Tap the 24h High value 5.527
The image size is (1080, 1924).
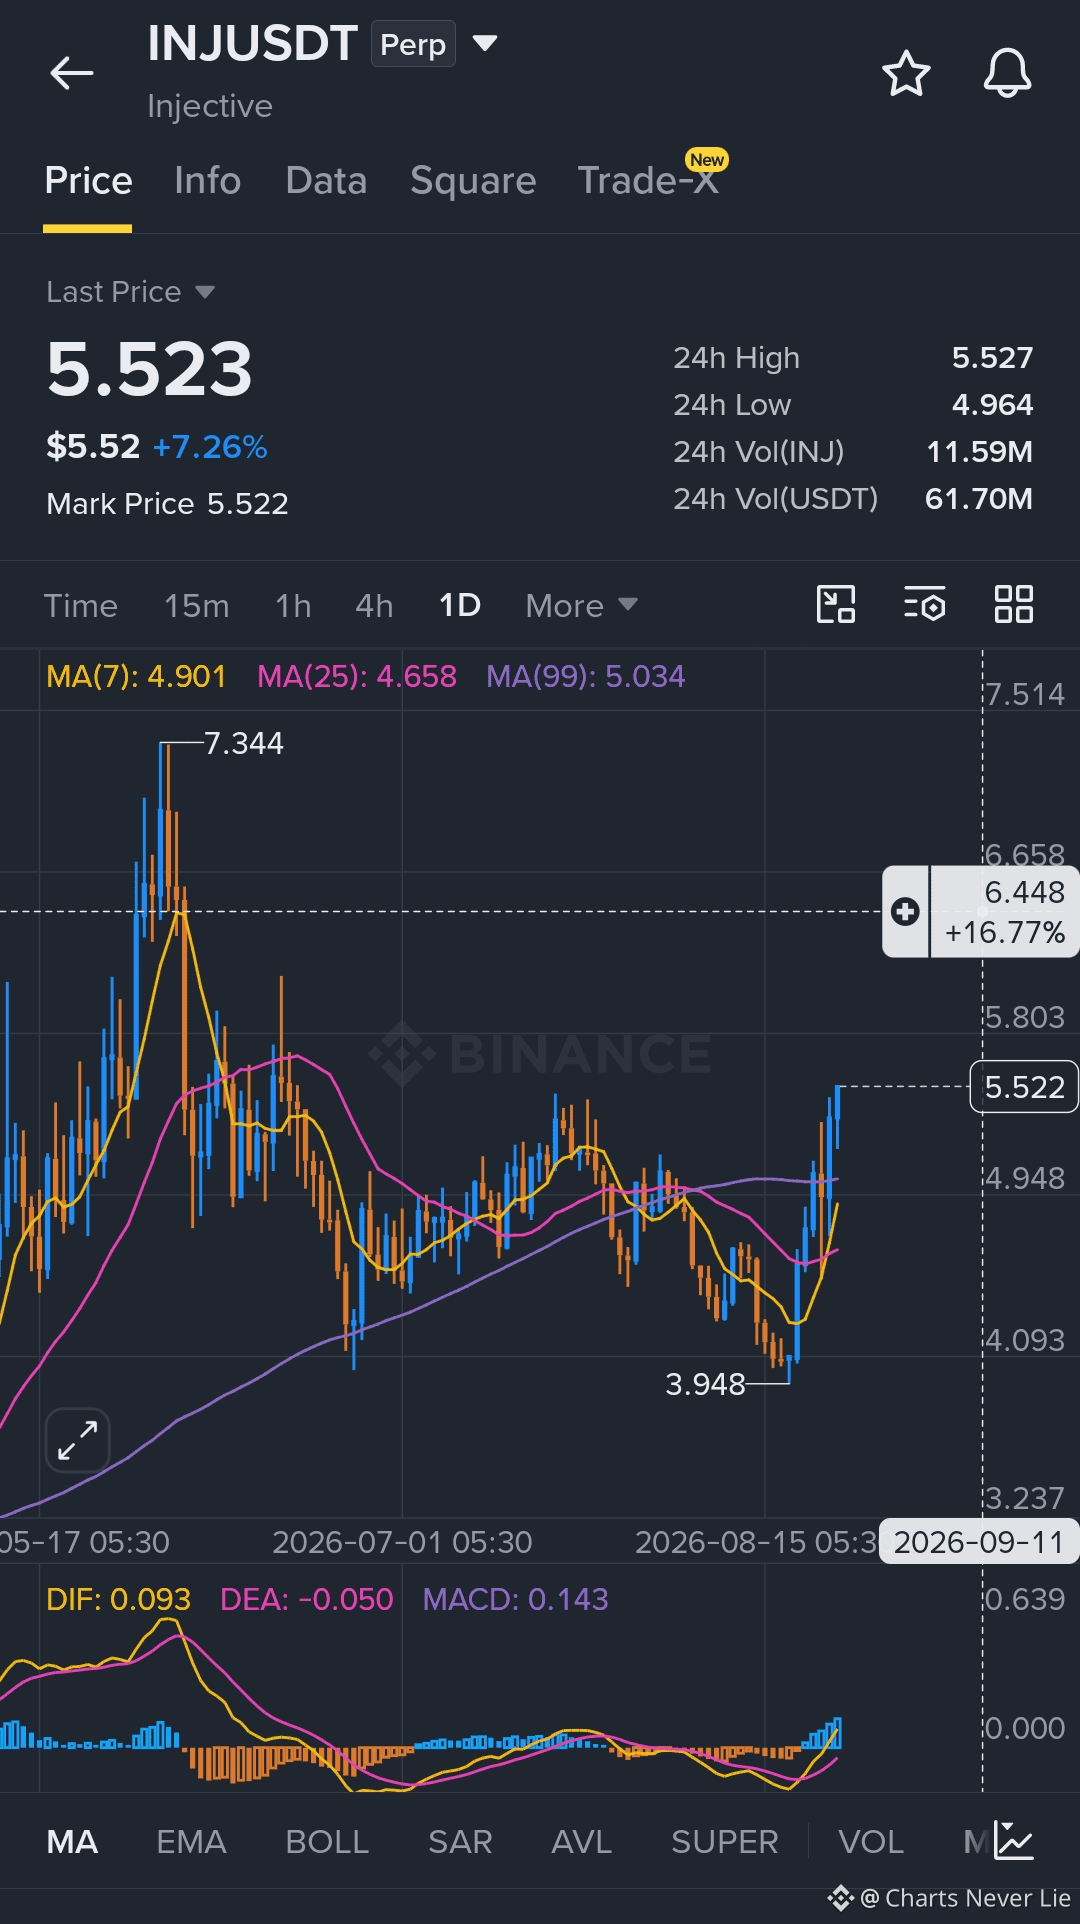[992, 358]
